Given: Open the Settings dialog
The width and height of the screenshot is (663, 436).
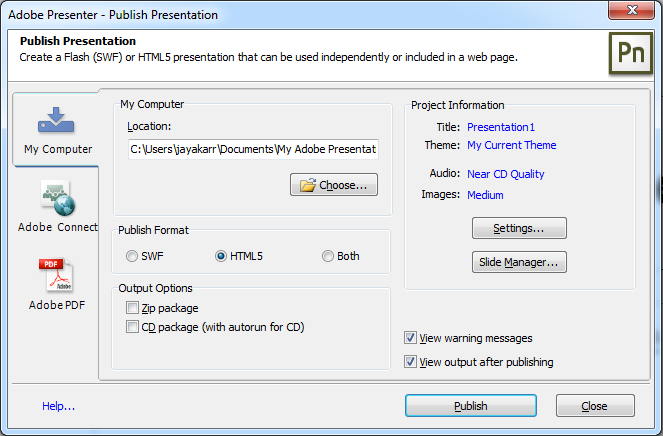Looking at the screenshot, I should click(519, 228).
